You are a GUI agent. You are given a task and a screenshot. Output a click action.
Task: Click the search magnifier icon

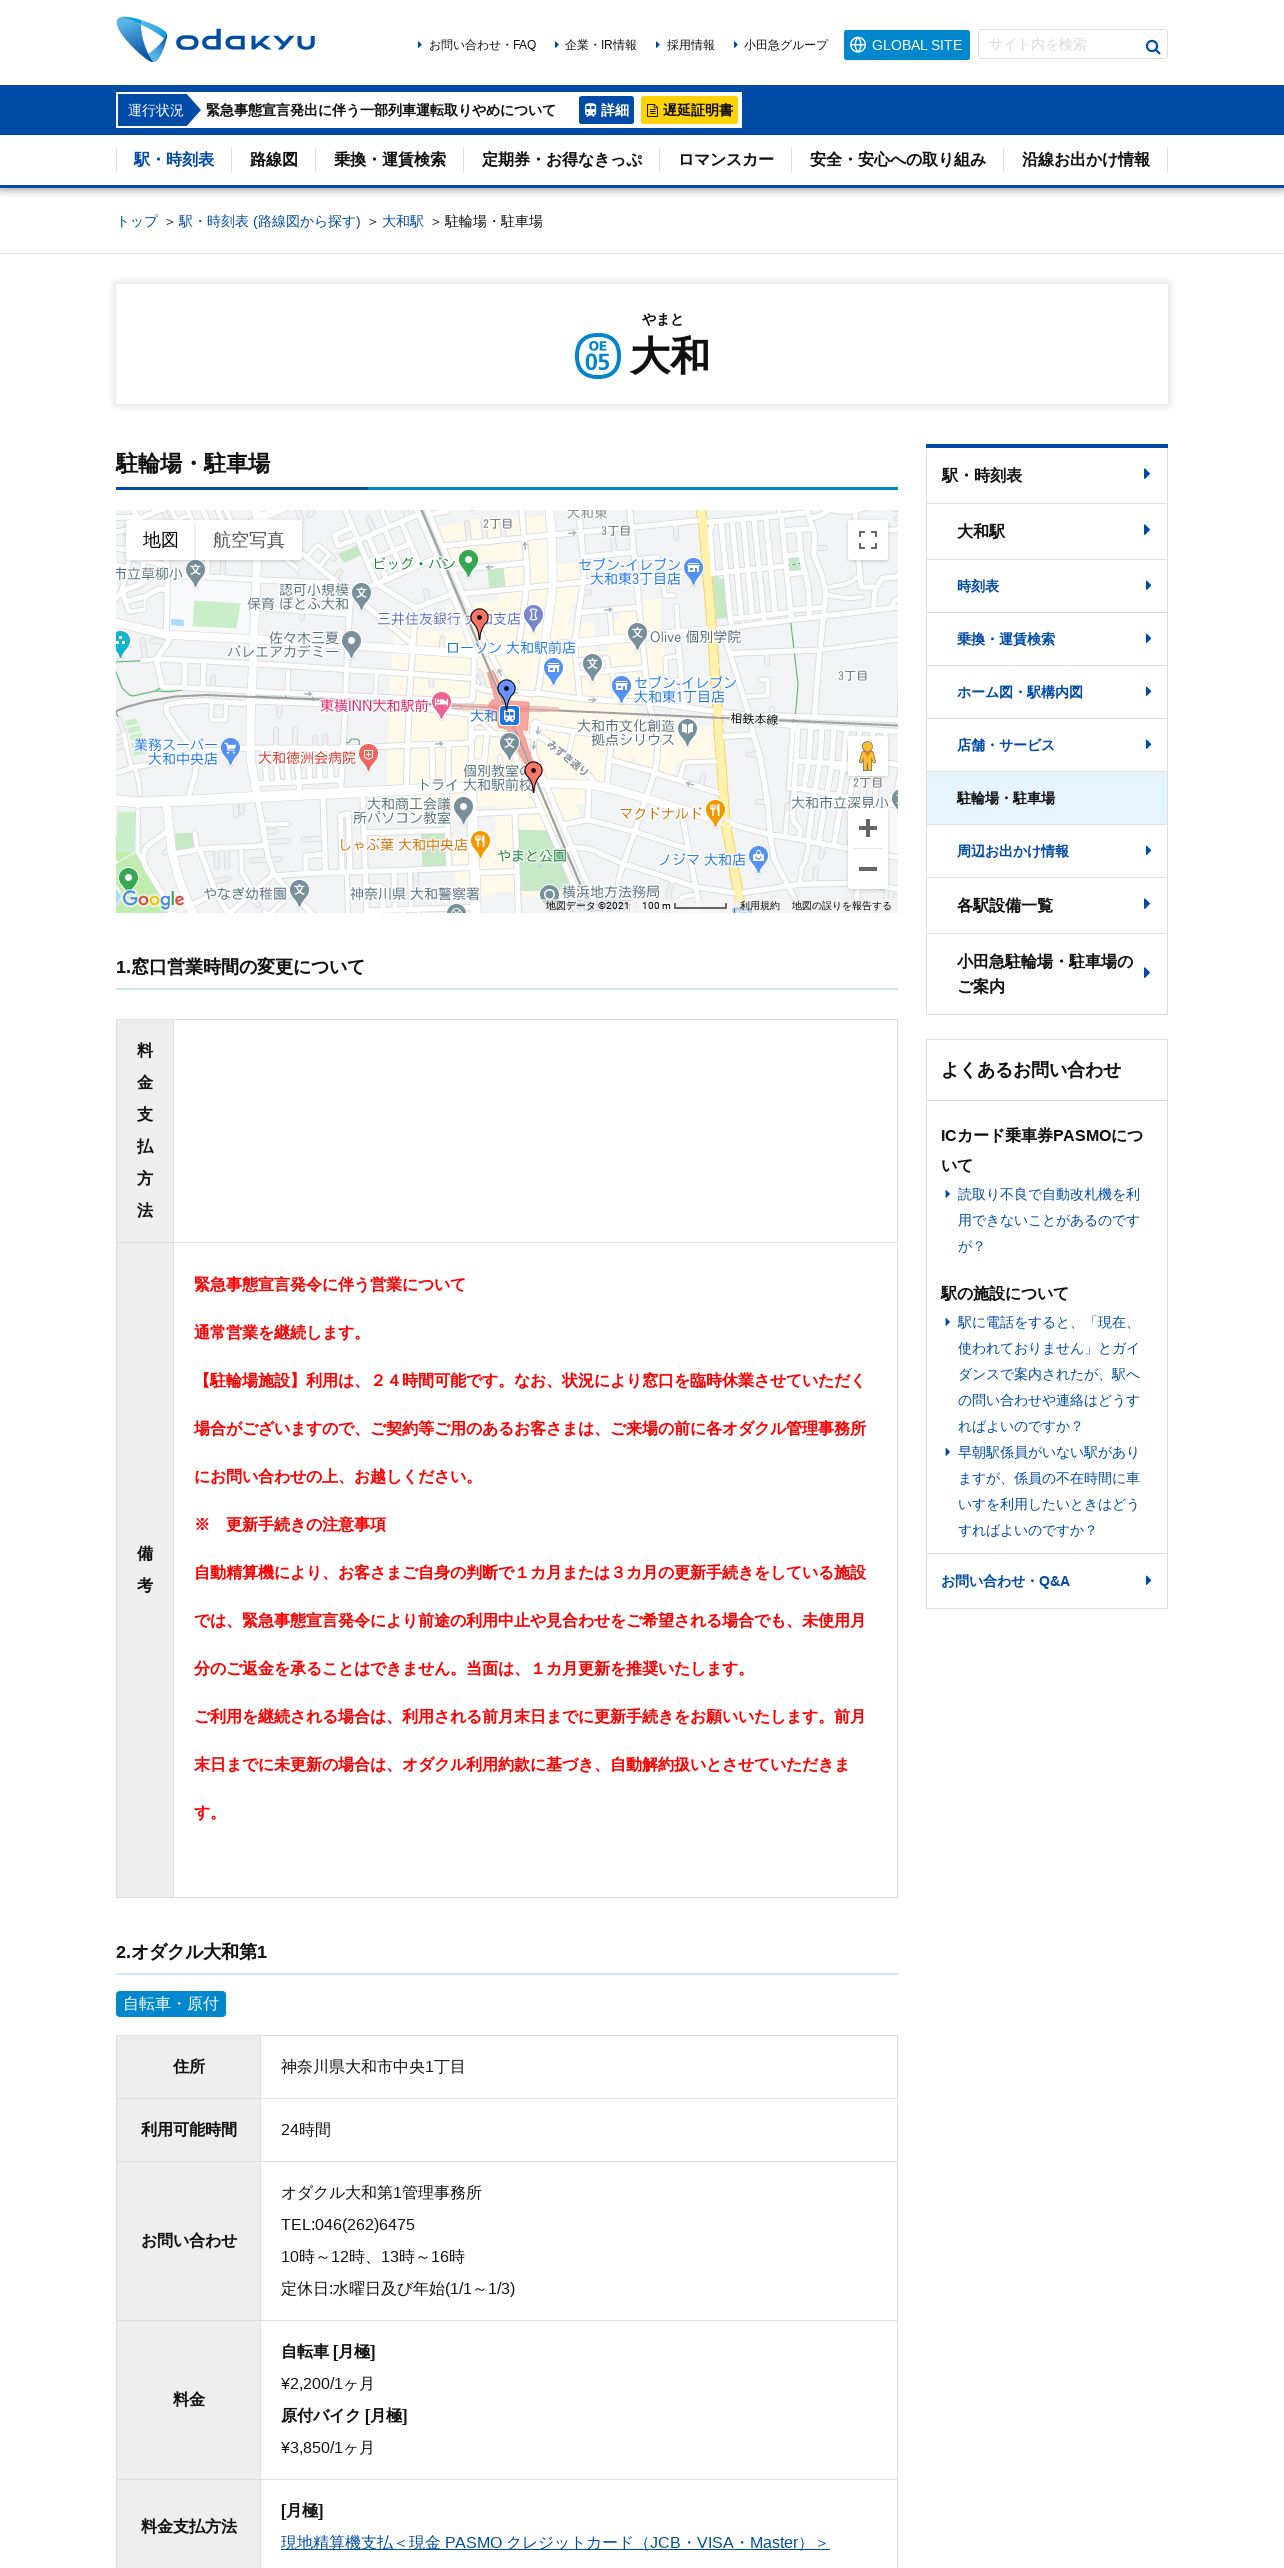tap(1152, 46)
